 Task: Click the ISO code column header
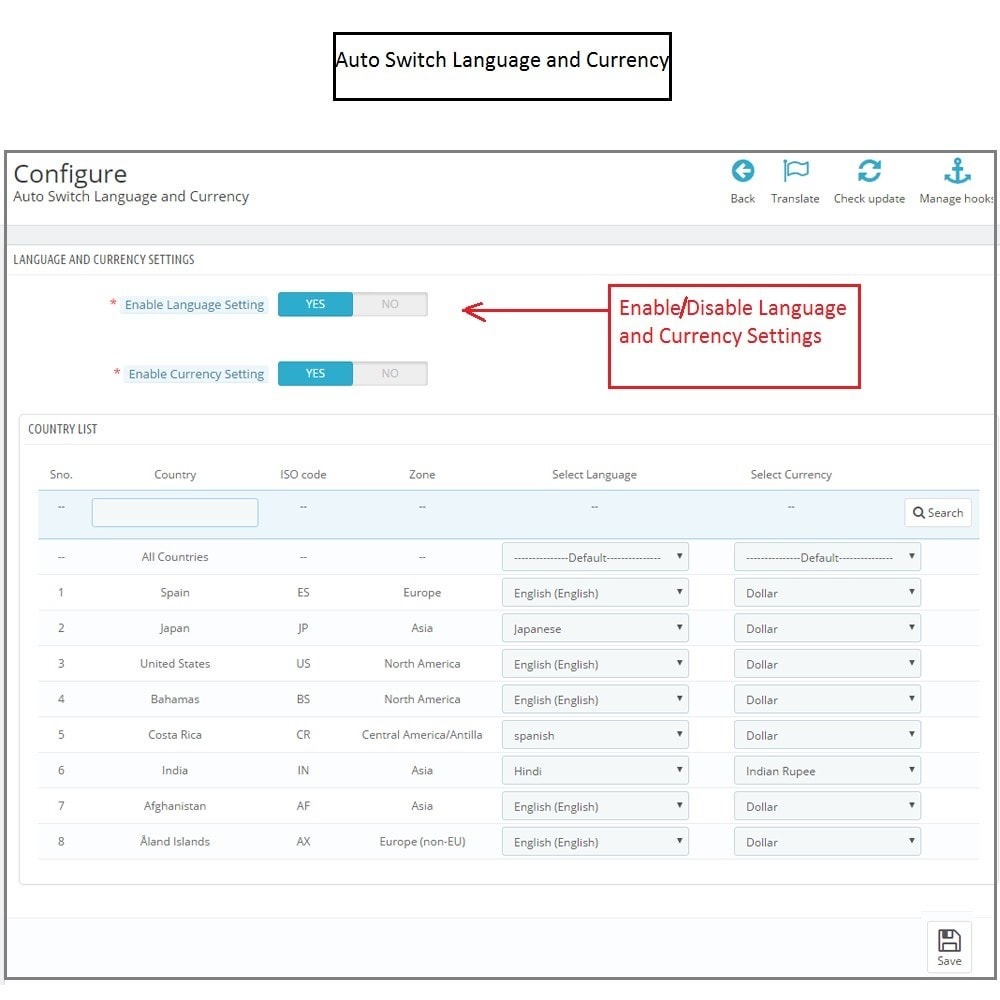(303, 474)
